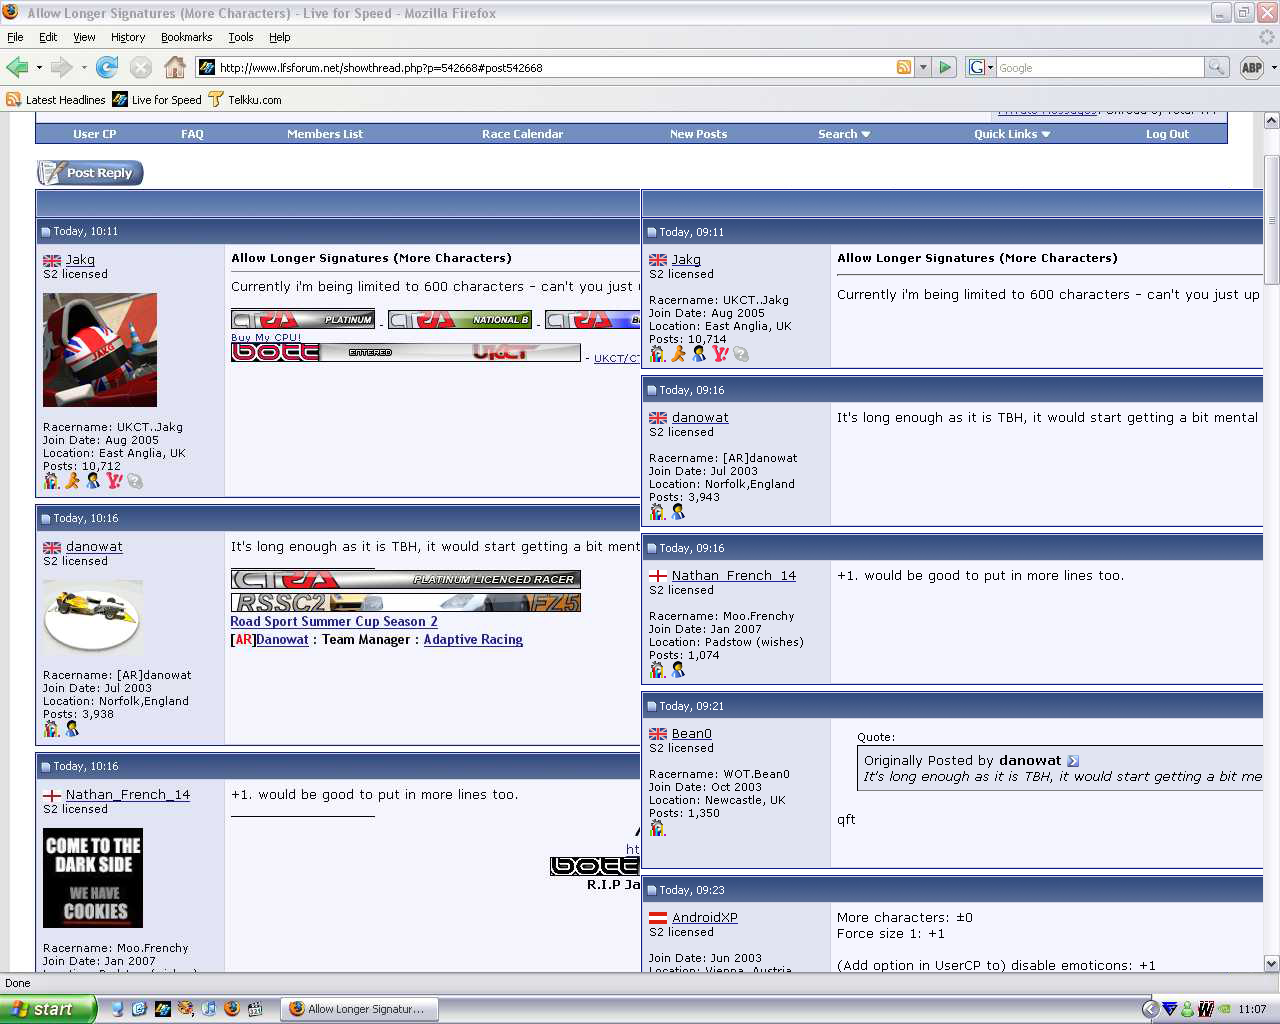The height and width of the screenshot is (1024, 1280).
Task: Click the Forward arrow in the toolbar
Action: point(61,67)
